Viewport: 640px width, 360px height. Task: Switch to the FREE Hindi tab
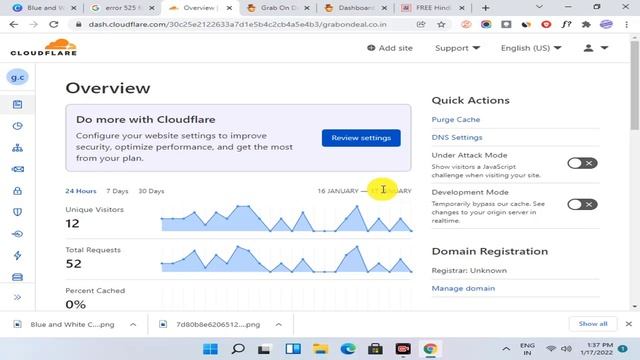433,8
